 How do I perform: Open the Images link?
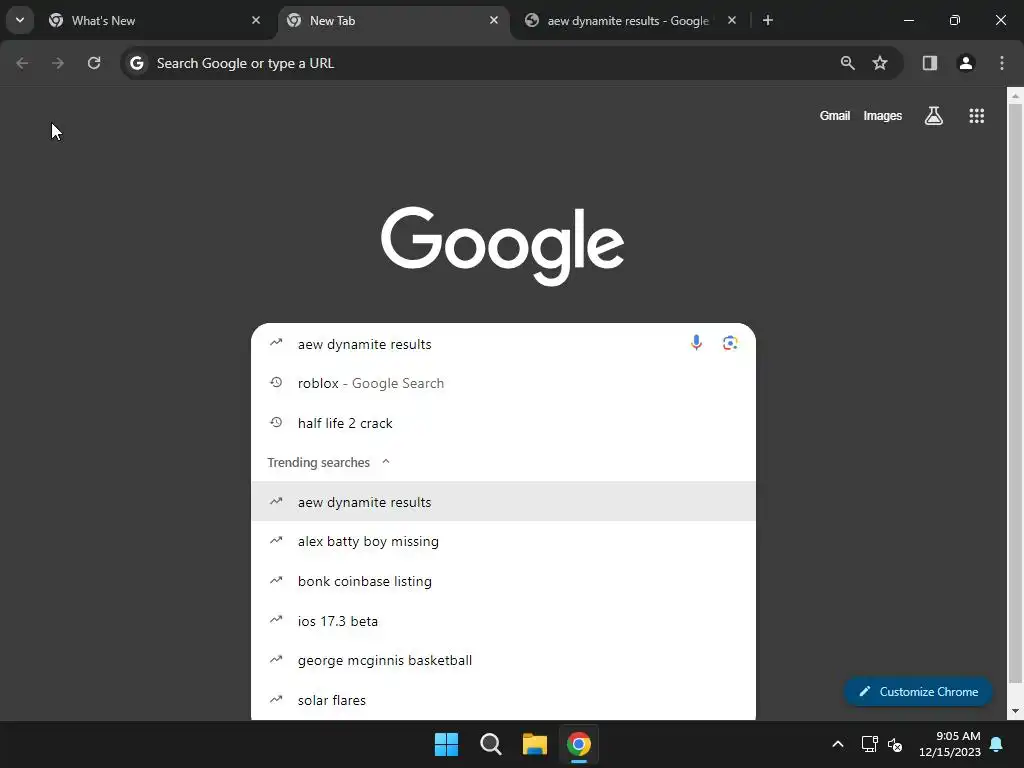pos(882,116)
